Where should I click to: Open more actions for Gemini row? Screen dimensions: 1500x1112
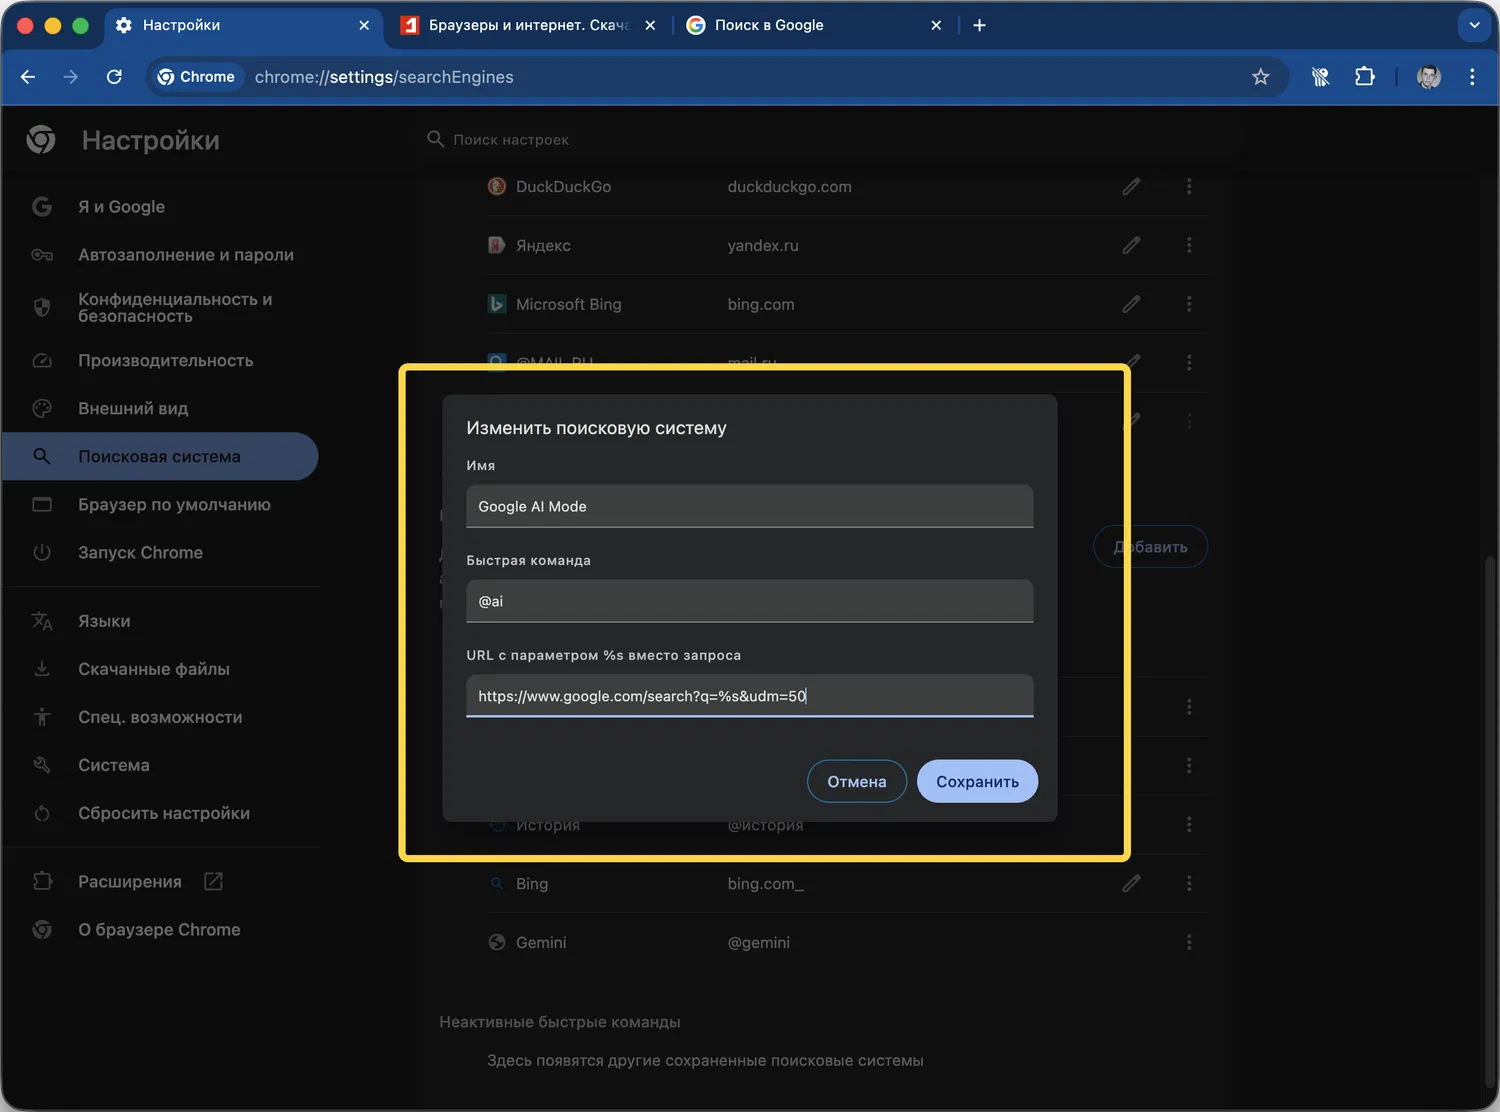click(x=1188, y=942)
